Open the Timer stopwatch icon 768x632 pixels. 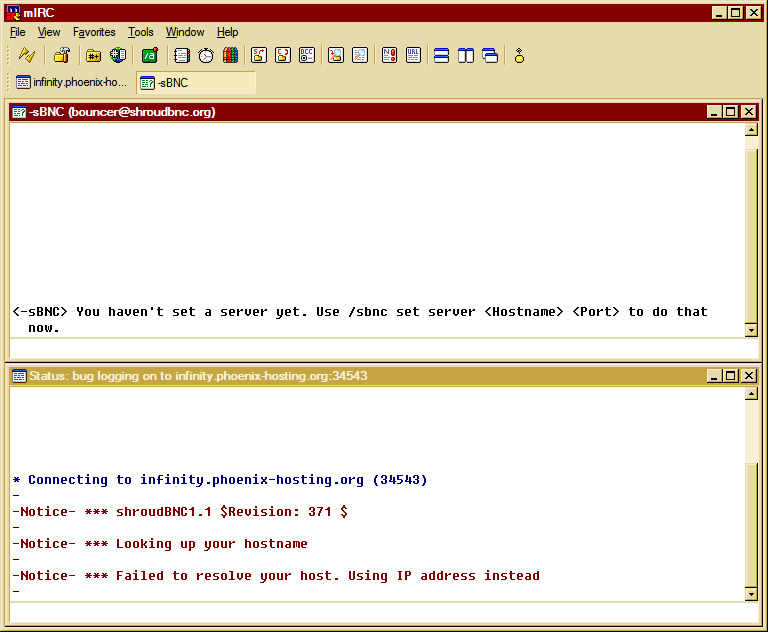click(206, 55)
